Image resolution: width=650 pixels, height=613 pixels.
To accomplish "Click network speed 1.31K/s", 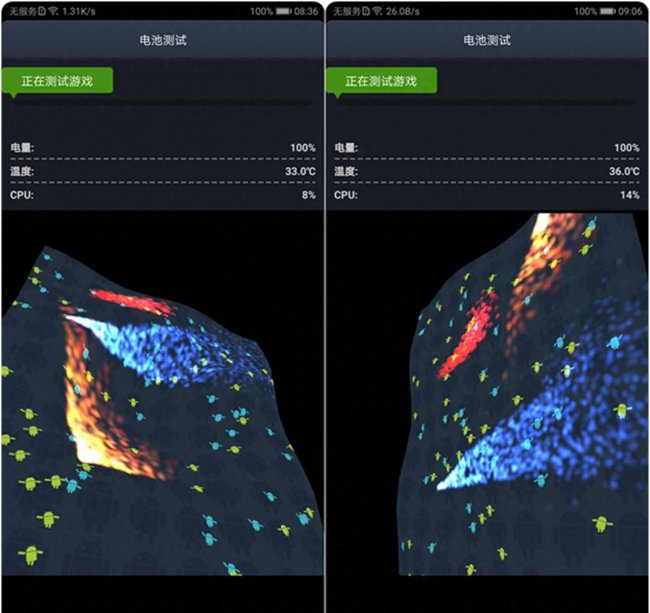I will [x=79, y=12].
